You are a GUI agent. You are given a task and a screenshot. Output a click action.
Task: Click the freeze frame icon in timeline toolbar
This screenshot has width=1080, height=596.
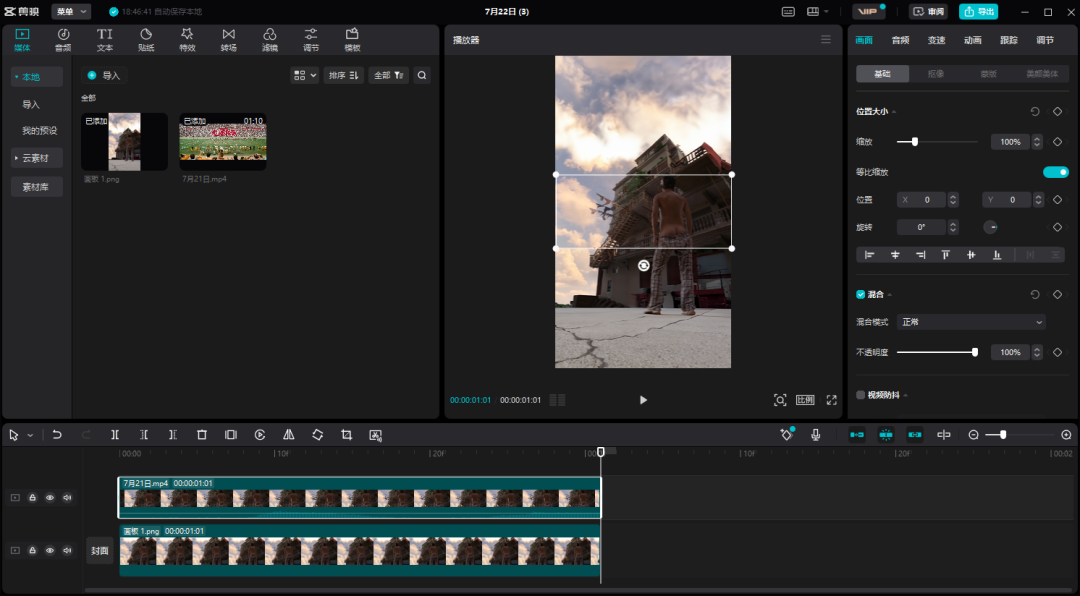click(x=231, y=435)
